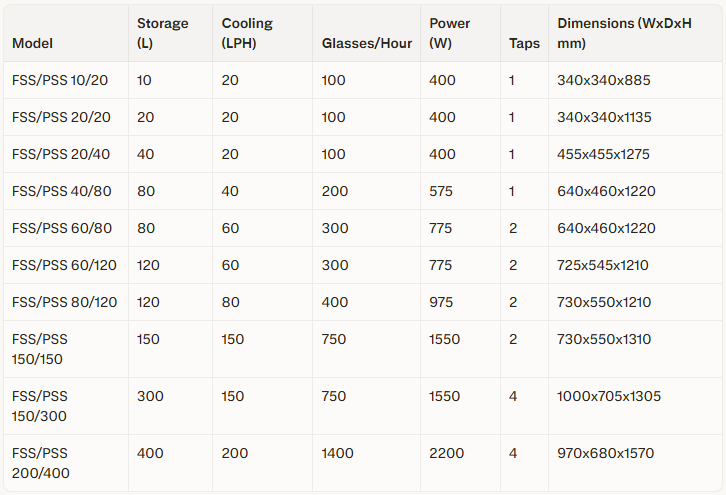Image resolution: width=726 pixels, height=495 pixels.
Task: Select the FSS/PSS 10/20 model cell
Action: (62, 80)
